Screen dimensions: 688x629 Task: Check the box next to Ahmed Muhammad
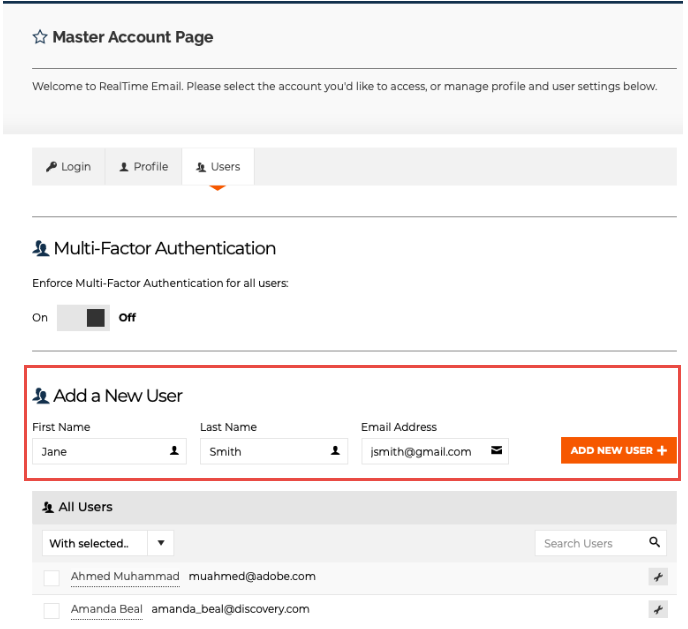click(x=52, y=577)
